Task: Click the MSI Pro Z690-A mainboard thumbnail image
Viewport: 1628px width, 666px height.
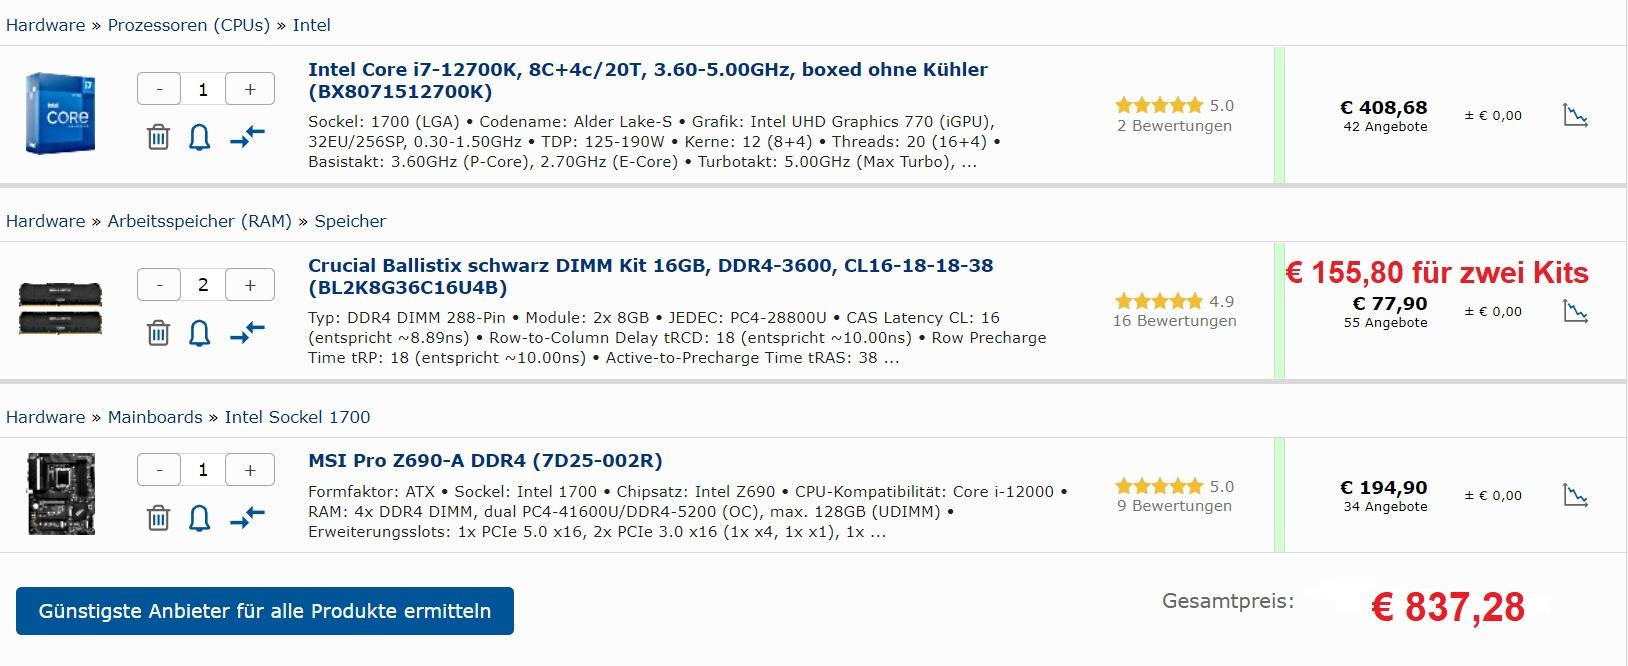Action: pos(61,494)
